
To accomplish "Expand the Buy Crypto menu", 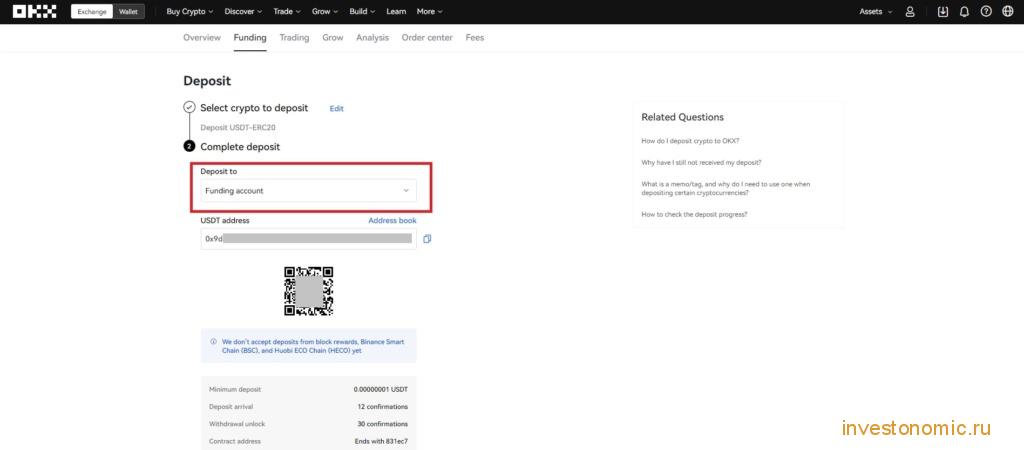I will pos(190,12).
